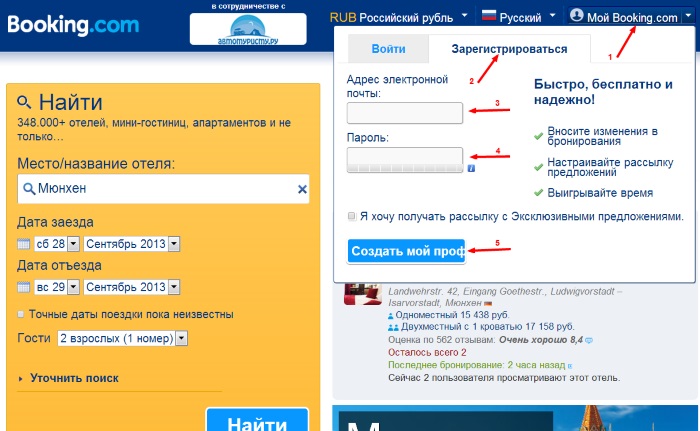The height and width of the screenshot is (431, 700).
Task: Tick the exclusive offers newsletter checkbox
Action: (x=352, y=216)
